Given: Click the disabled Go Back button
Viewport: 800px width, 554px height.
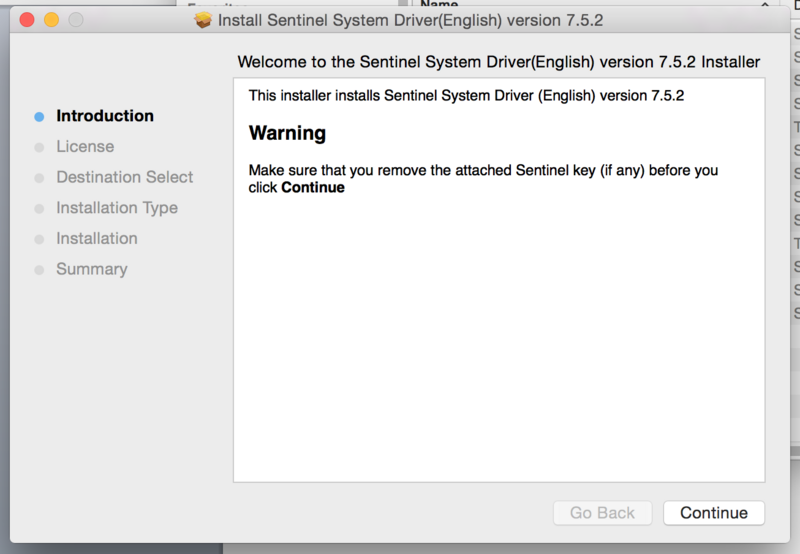Looking at the screenshot, I should (602, 513).
